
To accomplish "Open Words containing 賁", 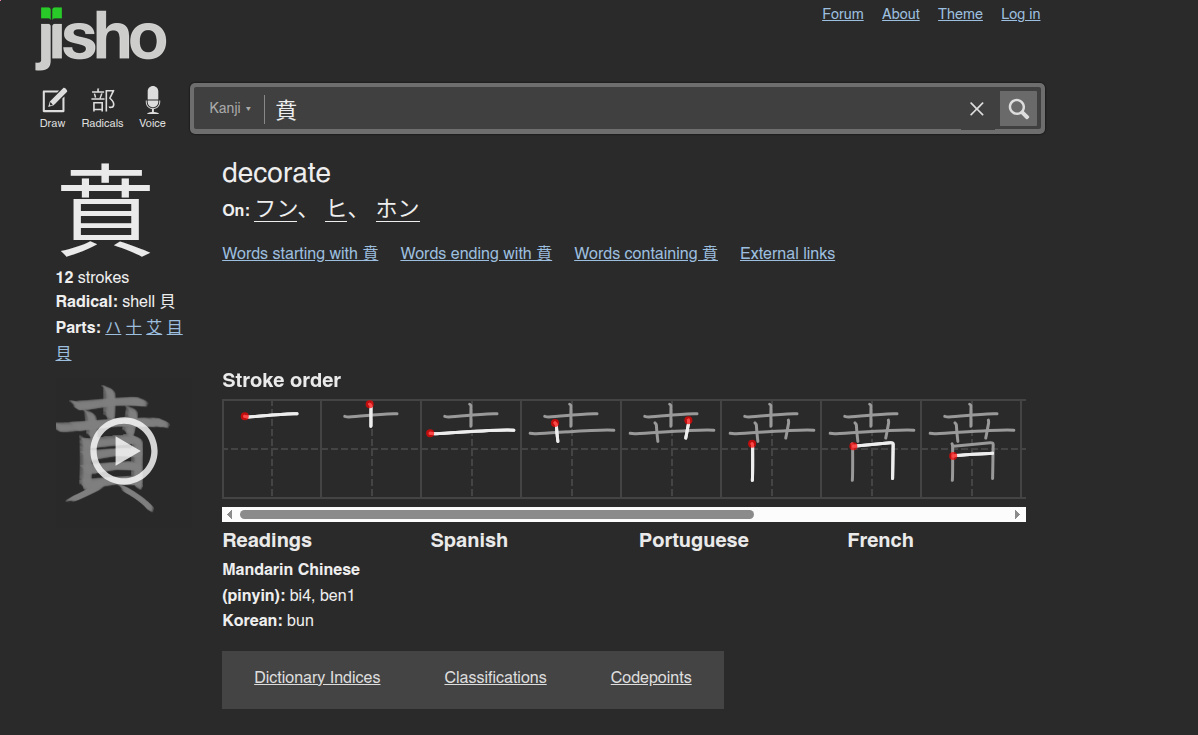I will [x=646, y=253].
